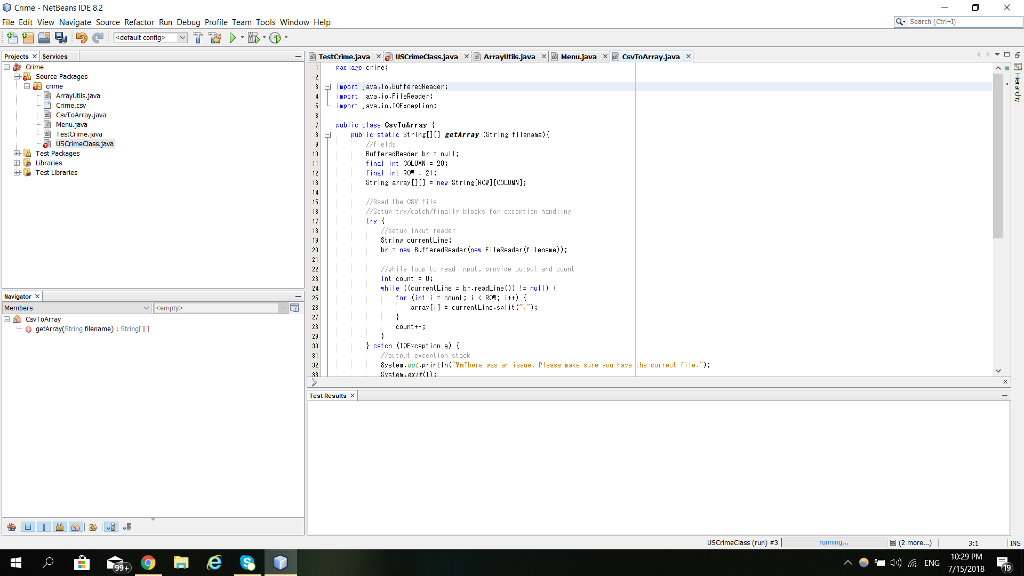Click the Save All toolbar icon
The image size is (1024, 576).
pyautogui.click(x=62, y=38)
